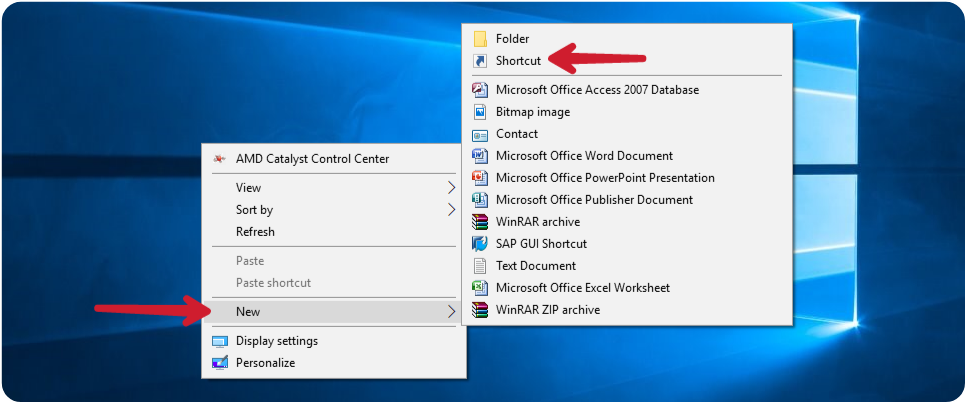Image resolution: width=966 pixels, height=403 pixels.
Task: Click the Word Document icon
Action: coord(480,156)
